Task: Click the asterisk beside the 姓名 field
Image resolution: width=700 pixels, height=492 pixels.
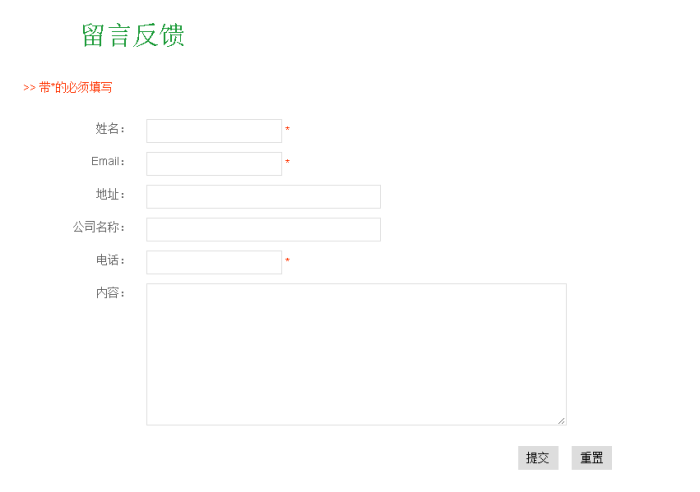Action: (x=287, y=130)
